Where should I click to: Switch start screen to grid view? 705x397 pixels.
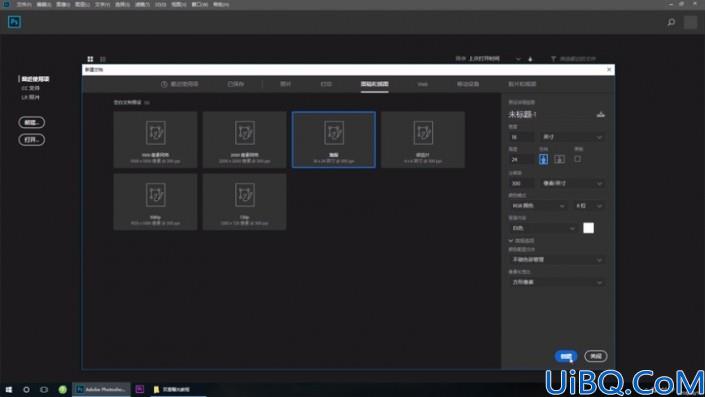click(x=90, y=59)
